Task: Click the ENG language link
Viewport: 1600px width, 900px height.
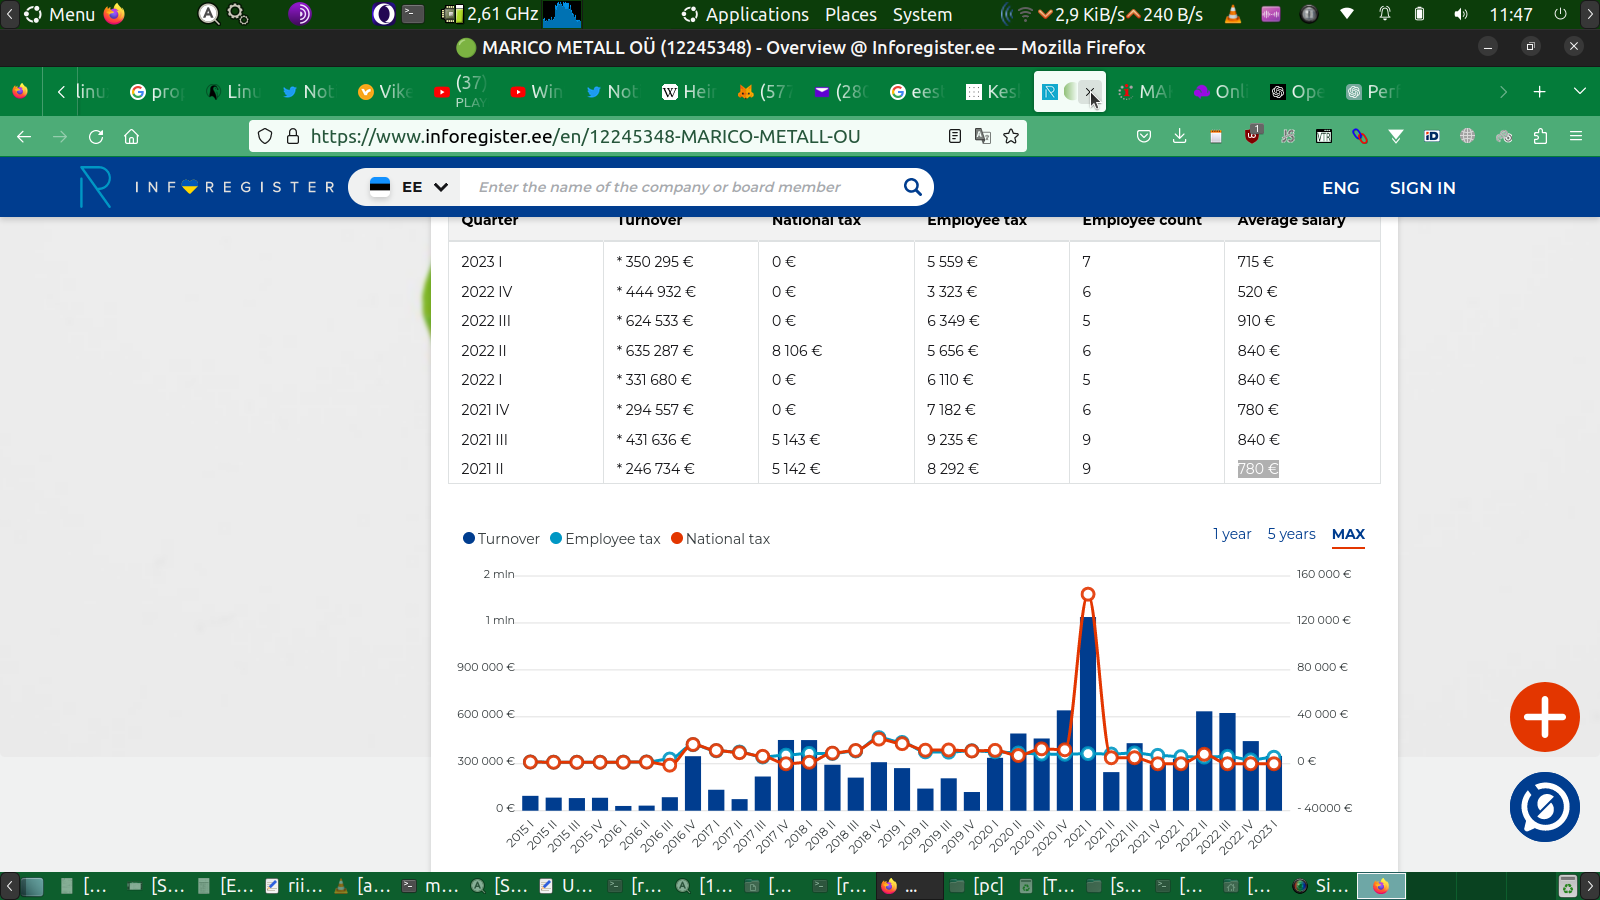Action: click(1340, 188)
